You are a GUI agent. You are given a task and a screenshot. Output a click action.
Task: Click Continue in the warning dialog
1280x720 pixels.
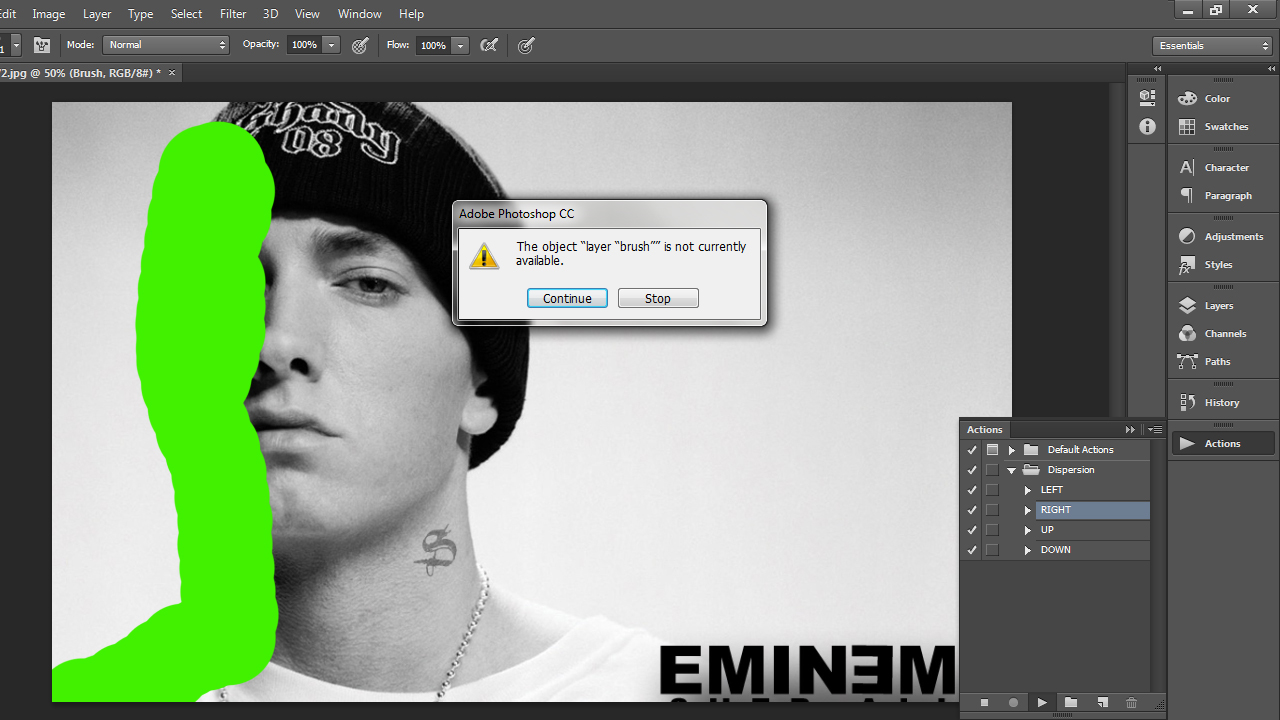567,298
